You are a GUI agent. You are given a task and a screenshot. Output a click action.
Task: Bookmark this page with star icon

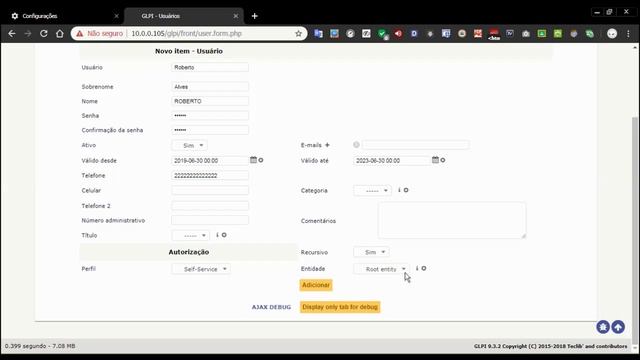click(298, 33)
